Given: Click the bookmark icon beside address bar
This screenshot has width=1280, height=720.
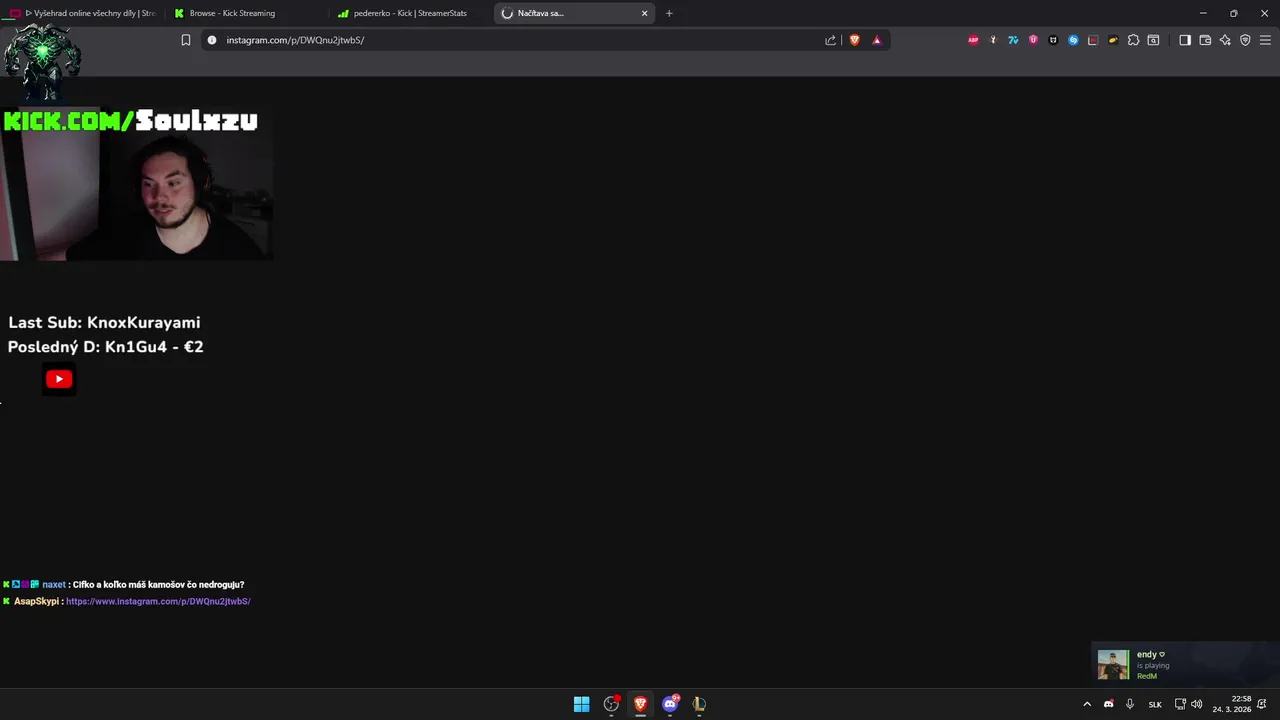Looking at the screenshot, I should coord(186,40).
